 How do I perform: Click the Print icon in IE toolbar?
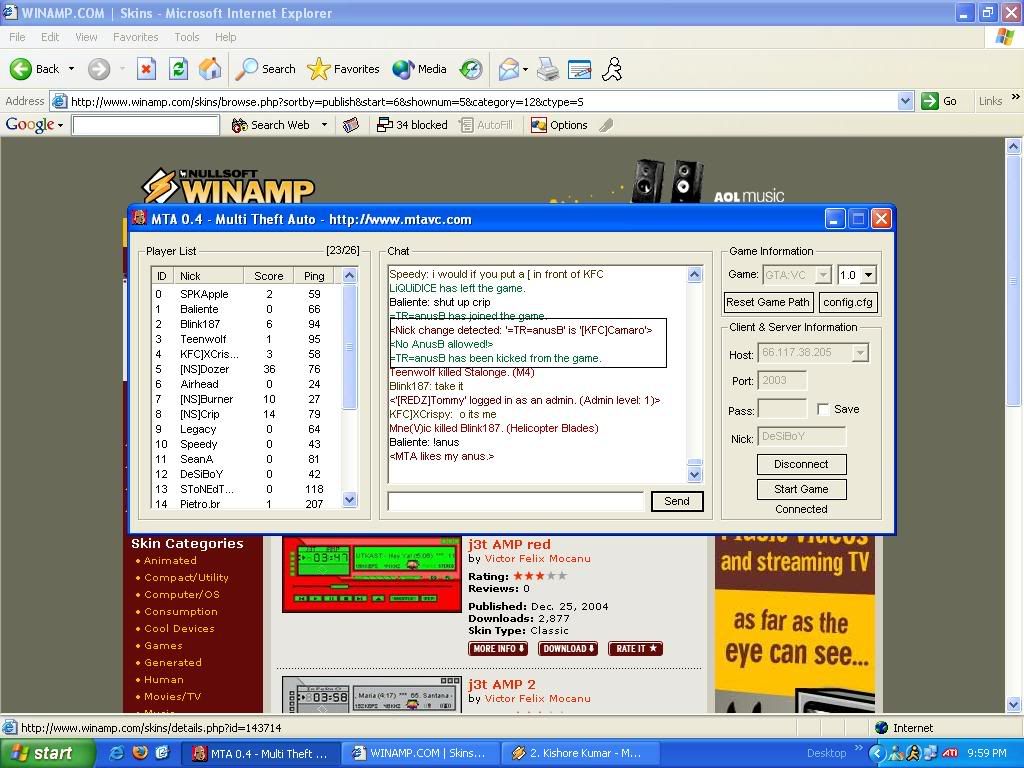(x=548, y=69)
